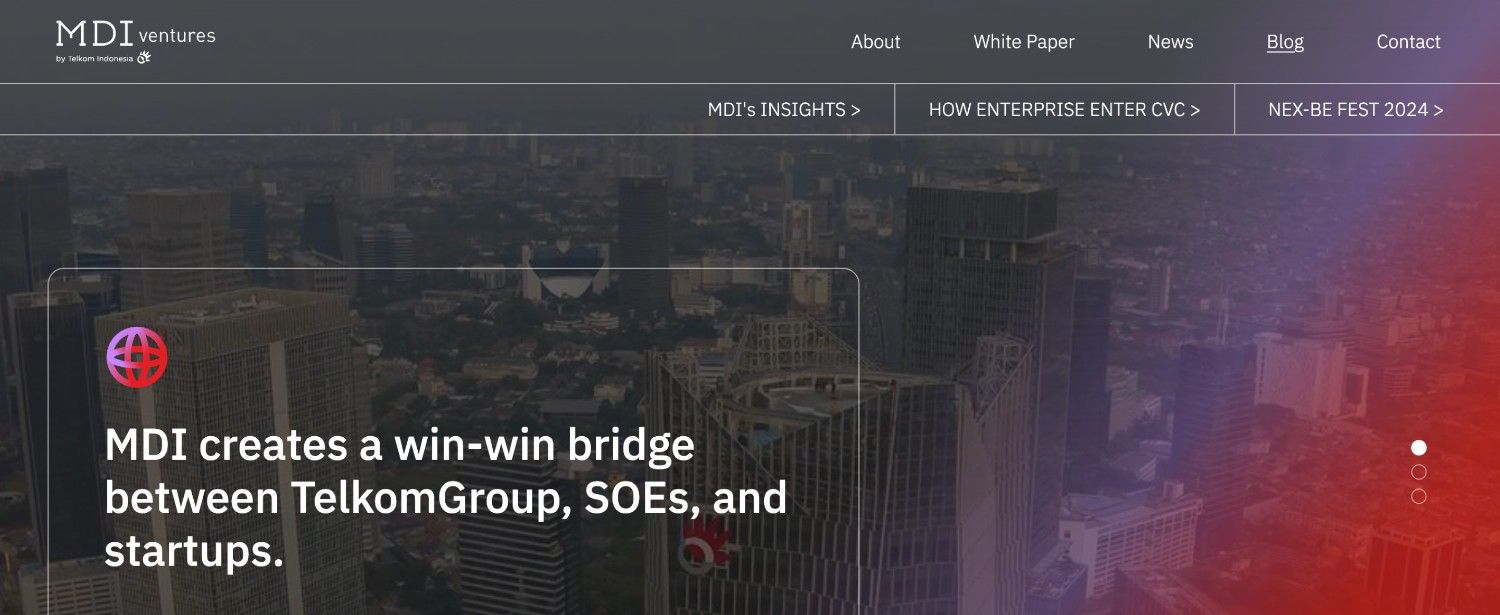This screenshot has height=615, width=1500.
Task: Select the first filled slide indicator dot
Action: click(1418, 448)
